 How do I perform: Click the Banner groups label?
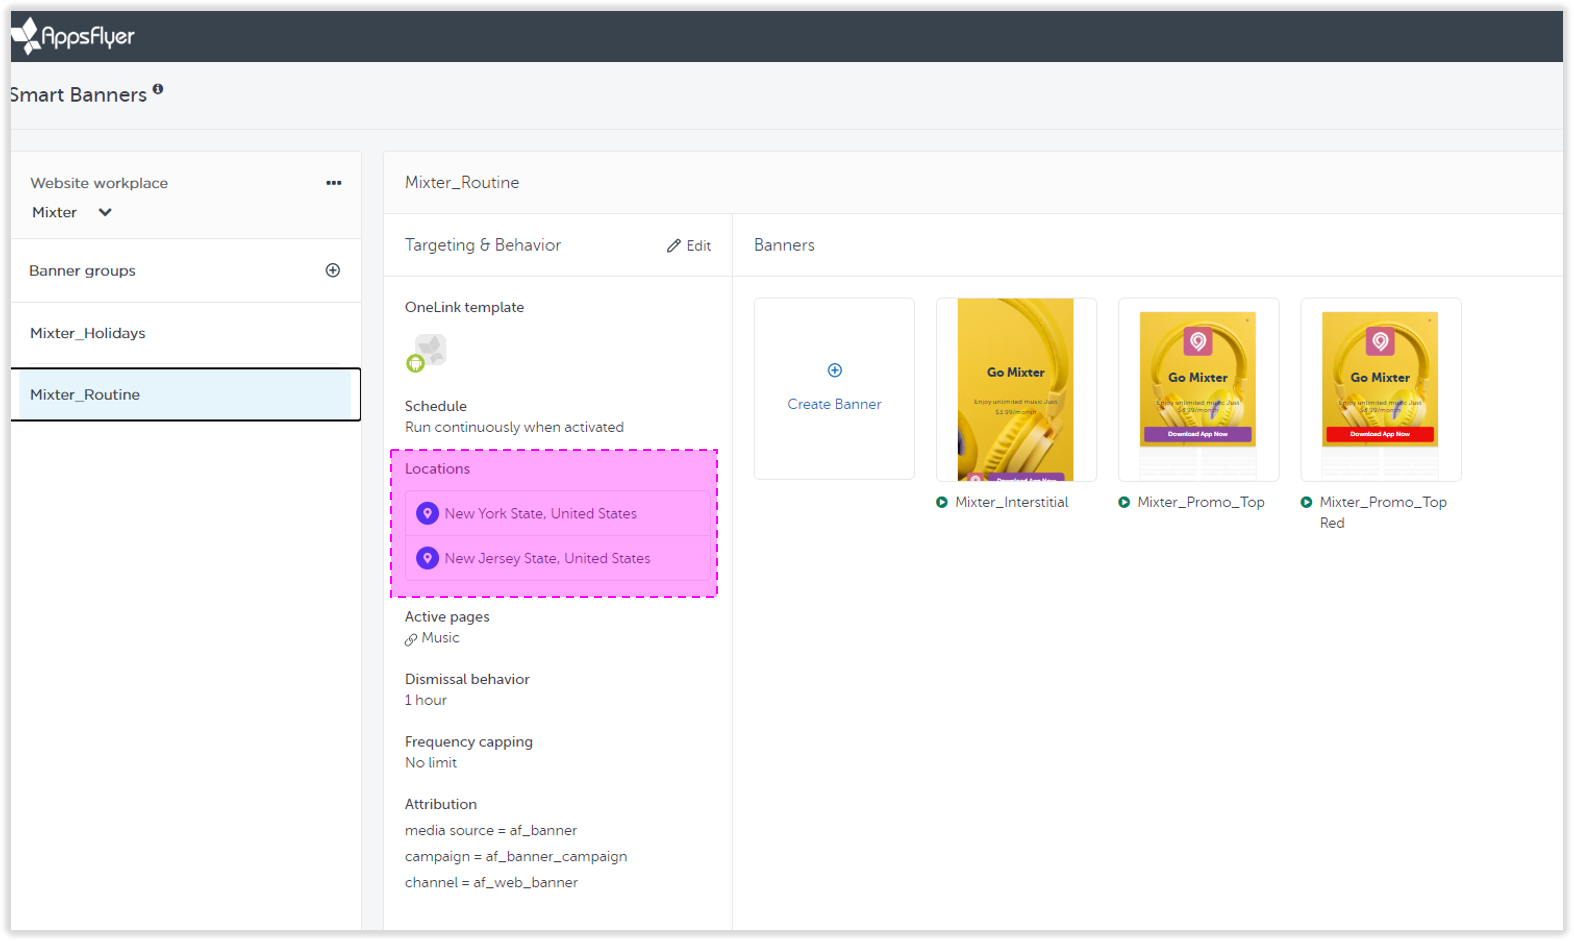click(82, 270)
